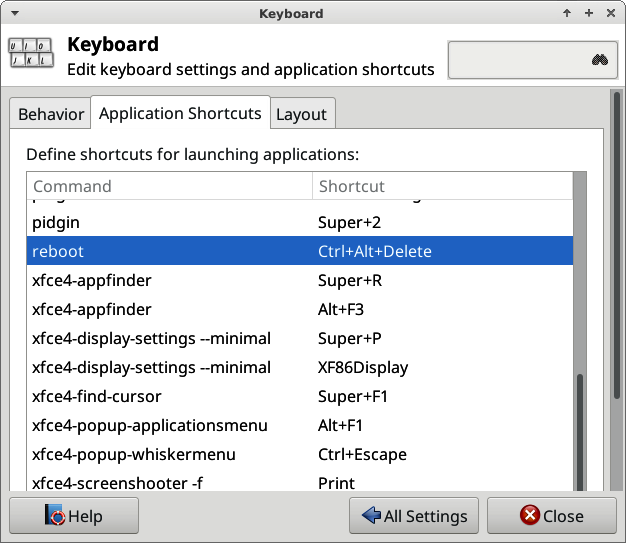
Task: Select the xfce4-popup-applicationsmenu row
Action: point(299,425)
